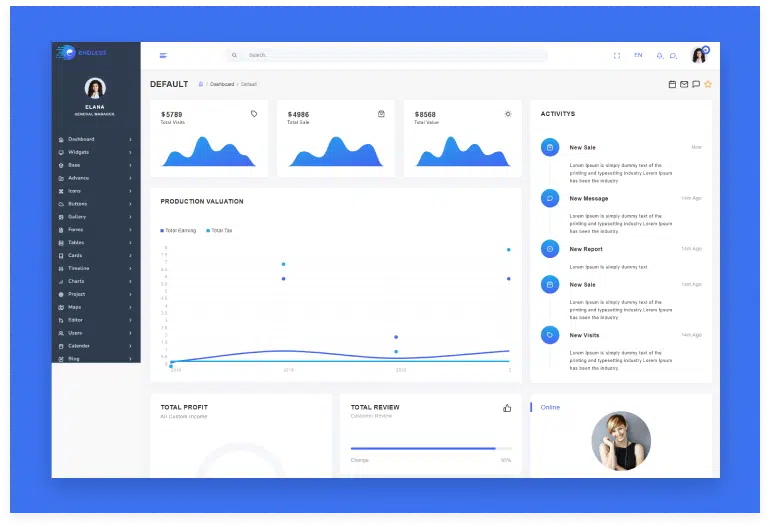Click the New Message activity title
The image size is (770, 527).
pos(588,198)
